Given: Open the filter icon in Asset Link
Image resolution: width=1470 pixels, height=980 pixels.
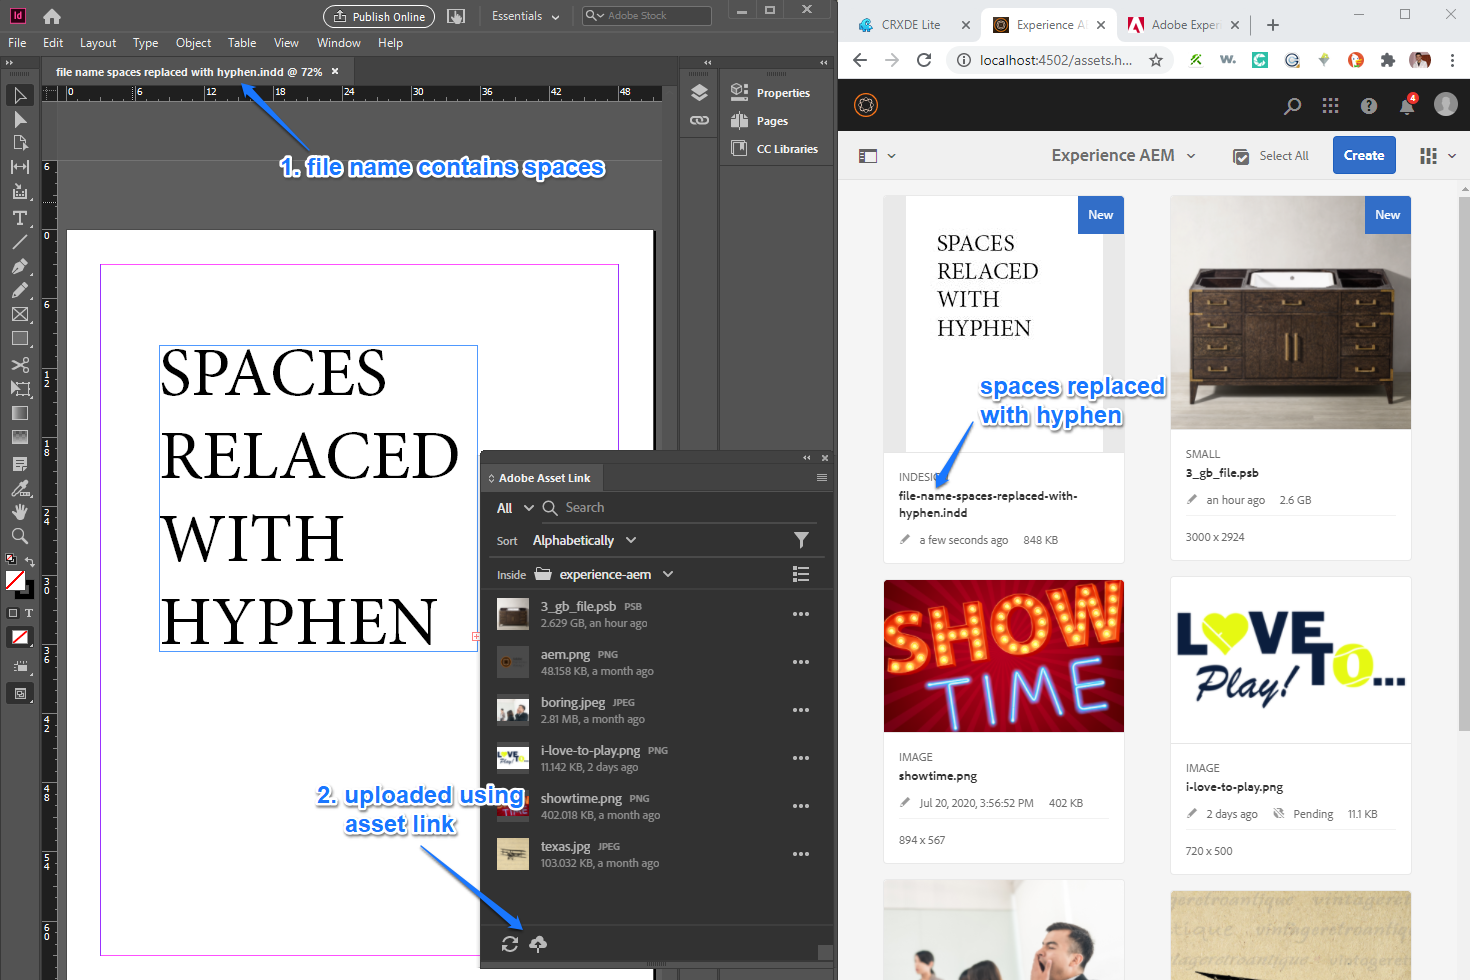Looking at the screenshot, I should click(801, 540).
